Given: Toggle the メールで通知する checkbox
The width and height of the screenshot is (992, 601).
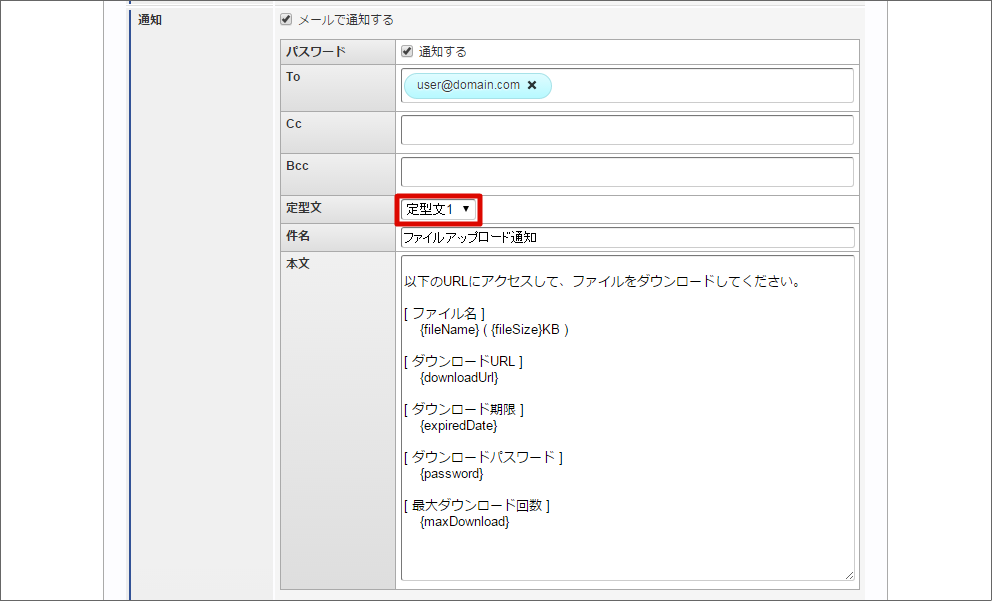Looking at the screenshot, I should pyautogui.click(x=286, y=20).
